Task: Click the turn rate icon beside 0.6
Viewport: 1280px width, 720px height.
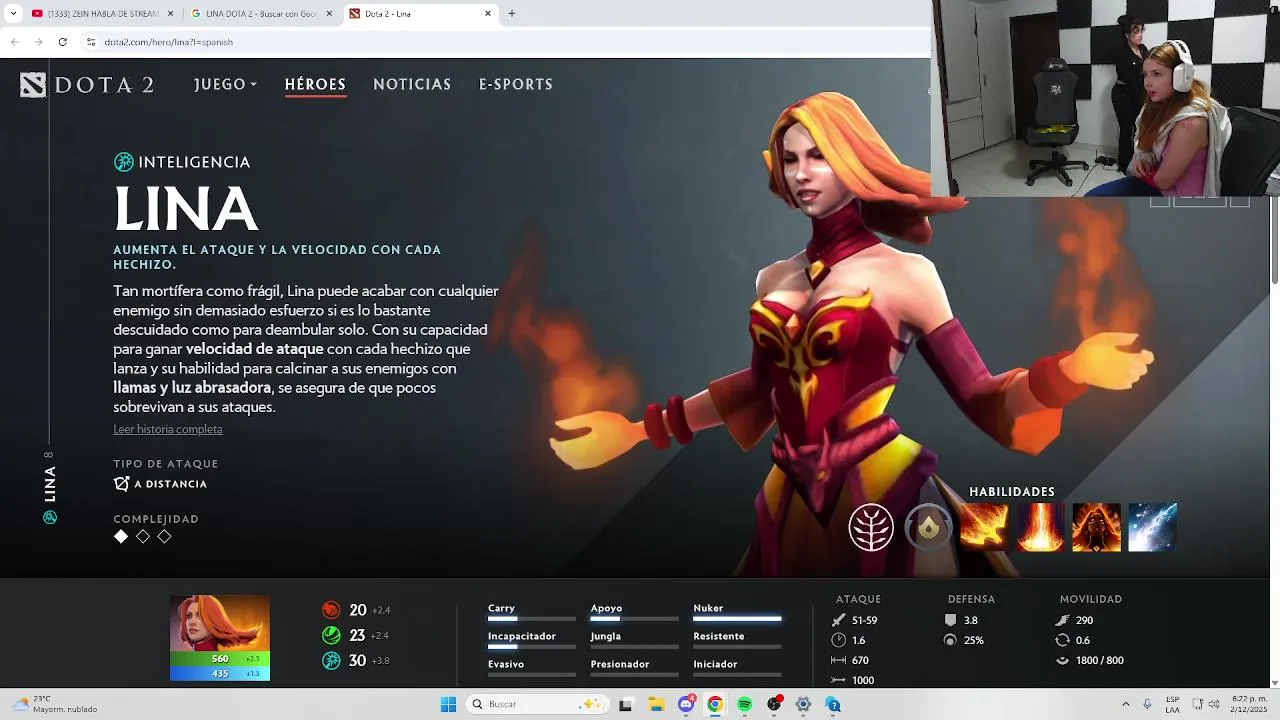Action: [1063, 640]
